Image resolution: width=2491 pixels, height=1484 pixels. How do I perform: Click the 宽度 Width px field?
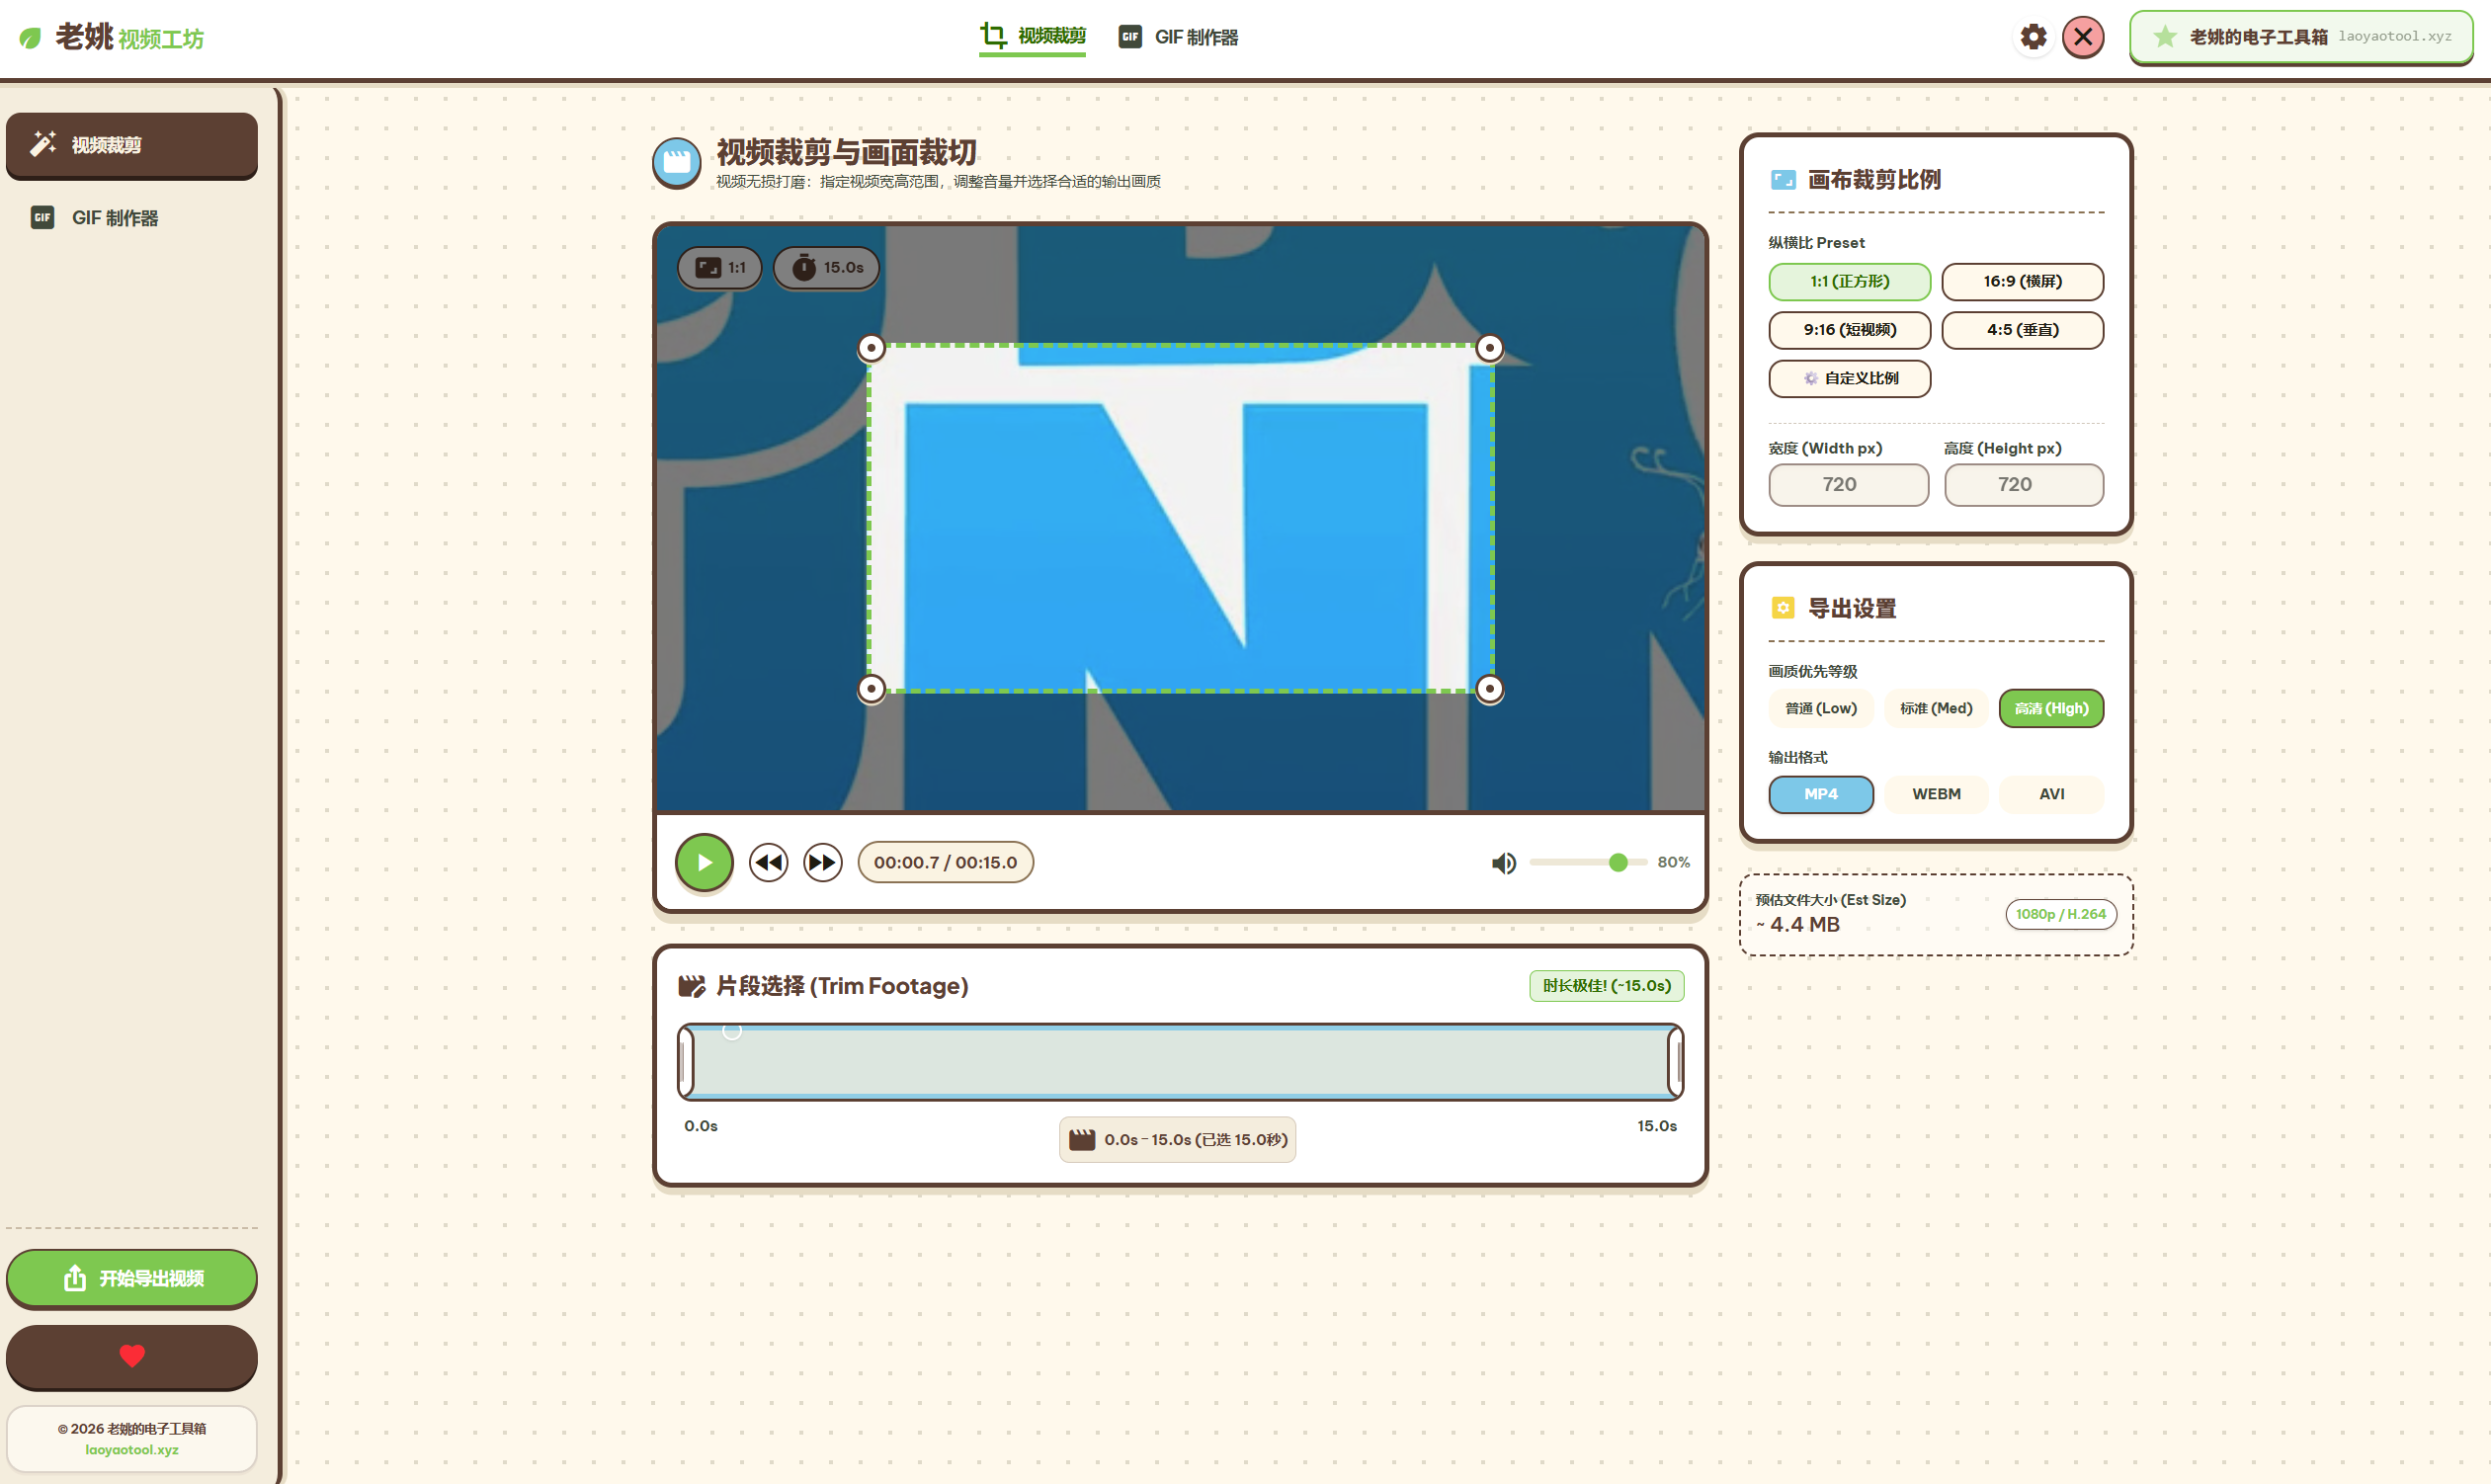click(1848, 485)
